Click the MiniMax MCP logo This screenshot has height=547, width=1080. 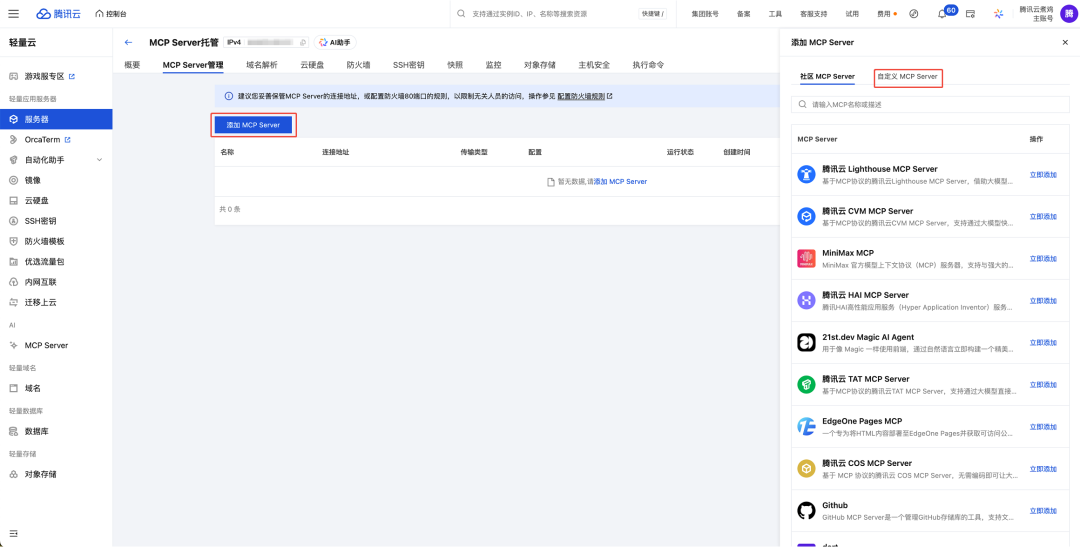pos(806,258)
